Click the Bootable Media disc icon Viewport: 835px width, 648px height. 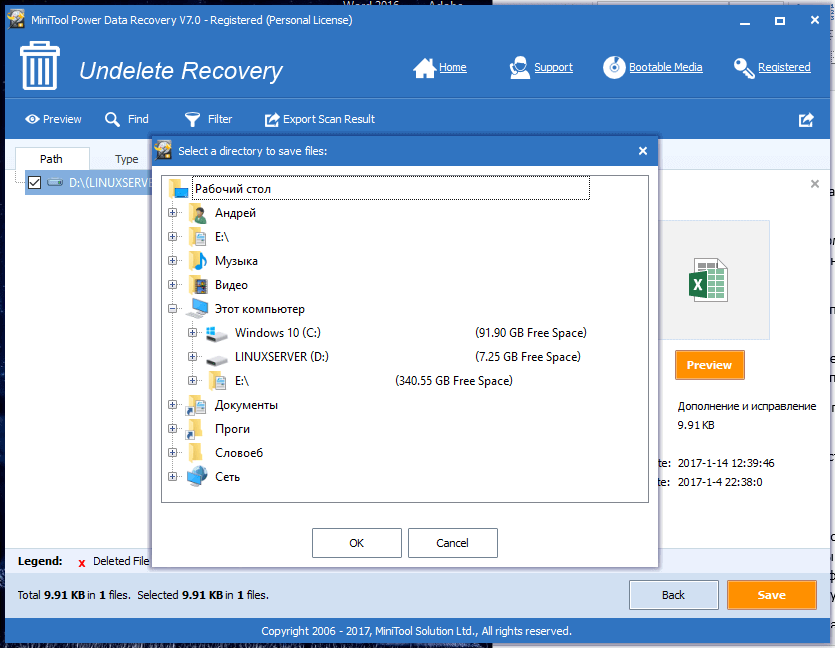[x=614, y=68]
